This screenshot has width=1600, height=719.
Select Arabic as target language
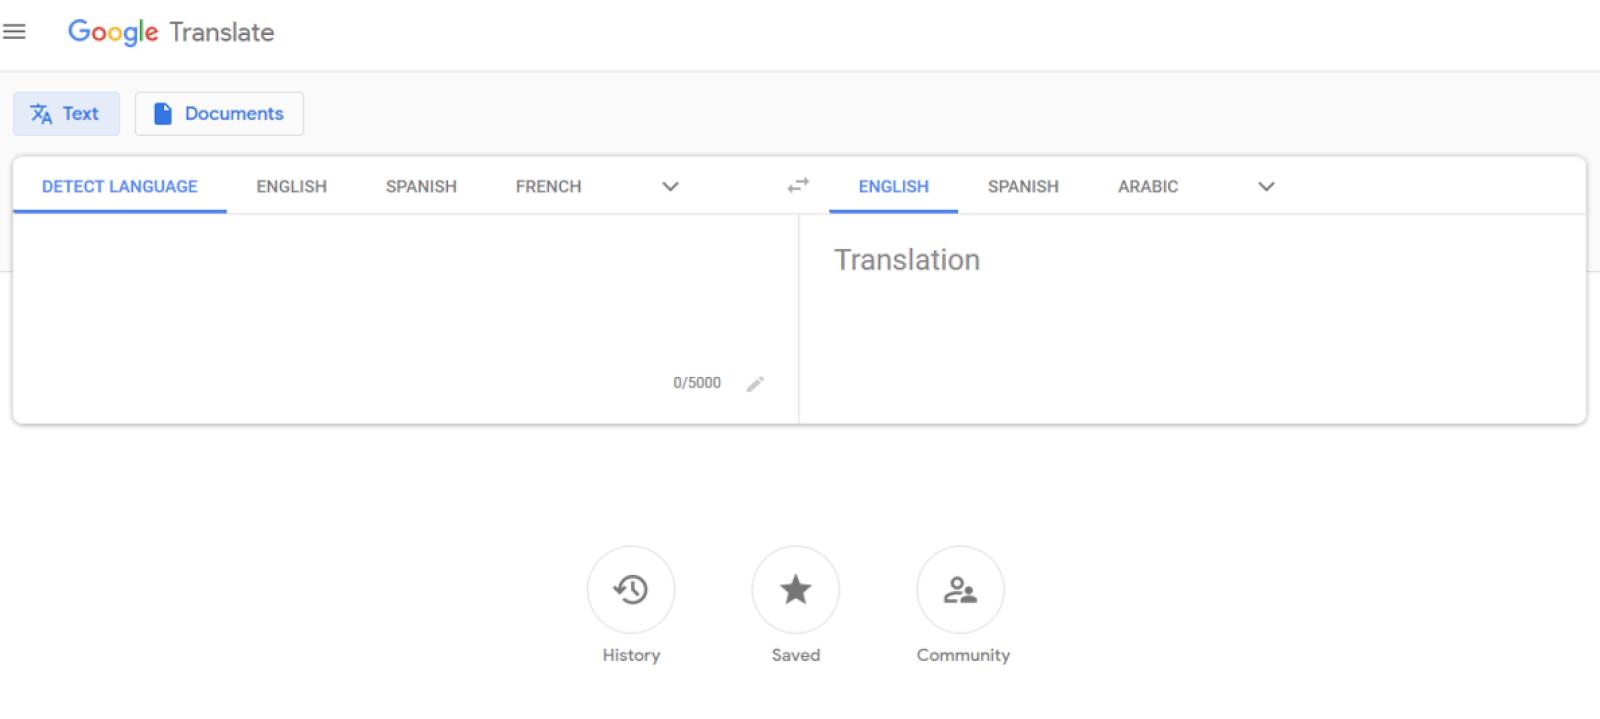1148,187
